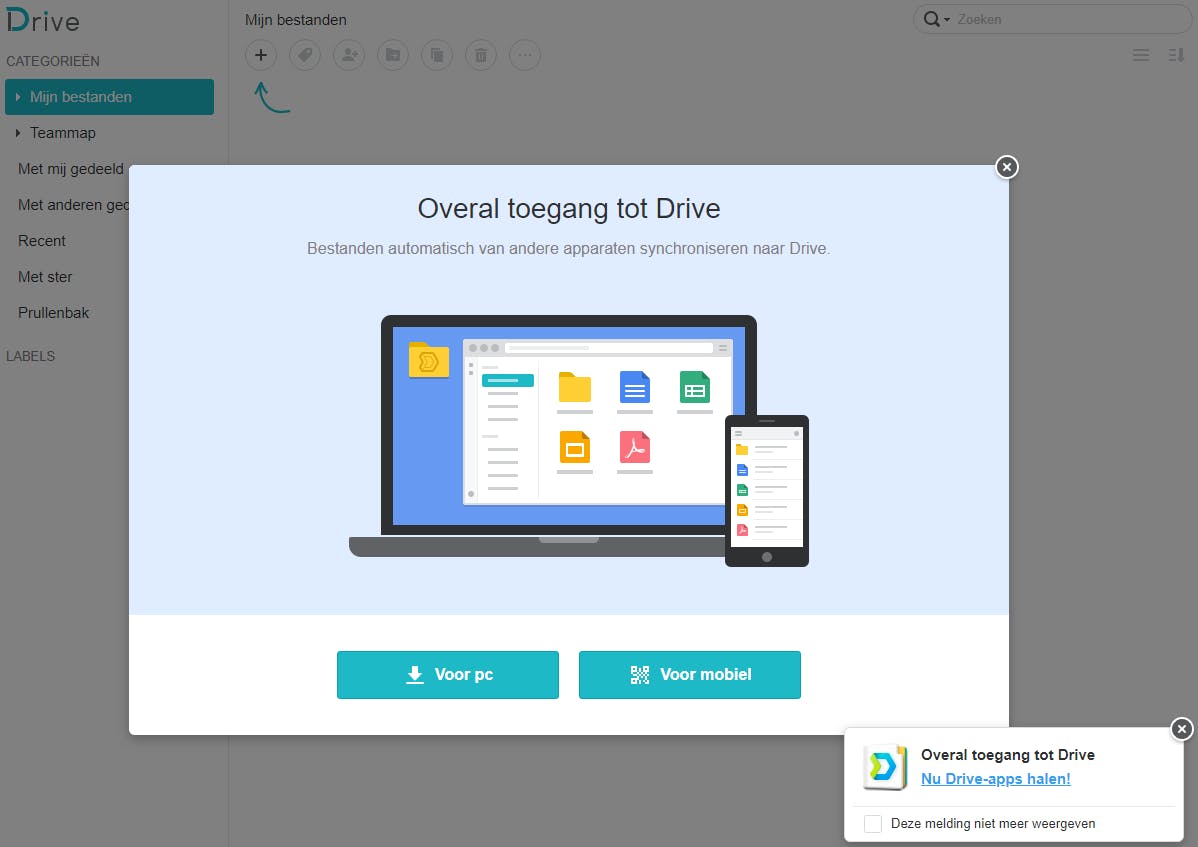Click the Mijn bestanden breadcrumb title
The width and height of the screenshot is (1198, 847).
click(x=296, y=20)
